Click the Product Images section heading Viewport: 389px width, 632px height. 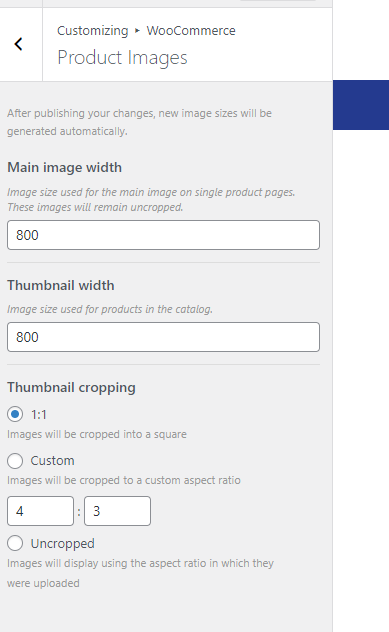pyautogui.click(x=122, y=58)
